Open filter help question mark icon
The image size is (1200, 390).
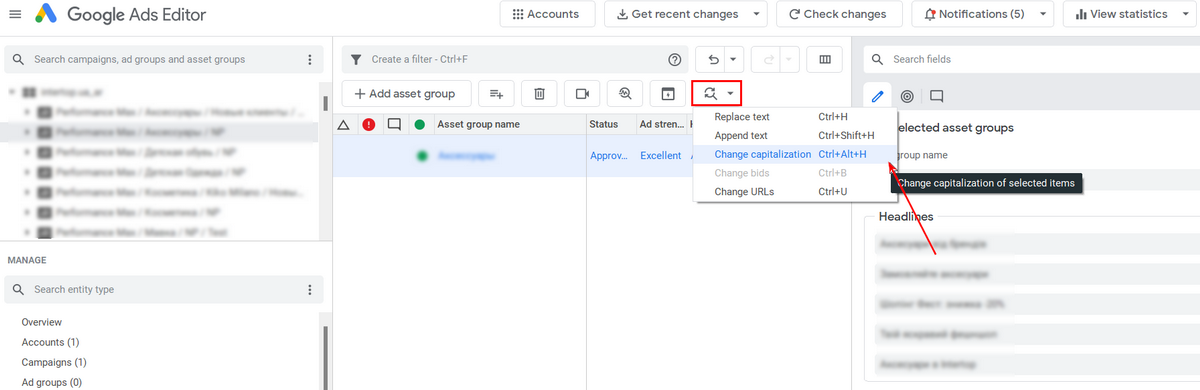click(x=674, y=60)
